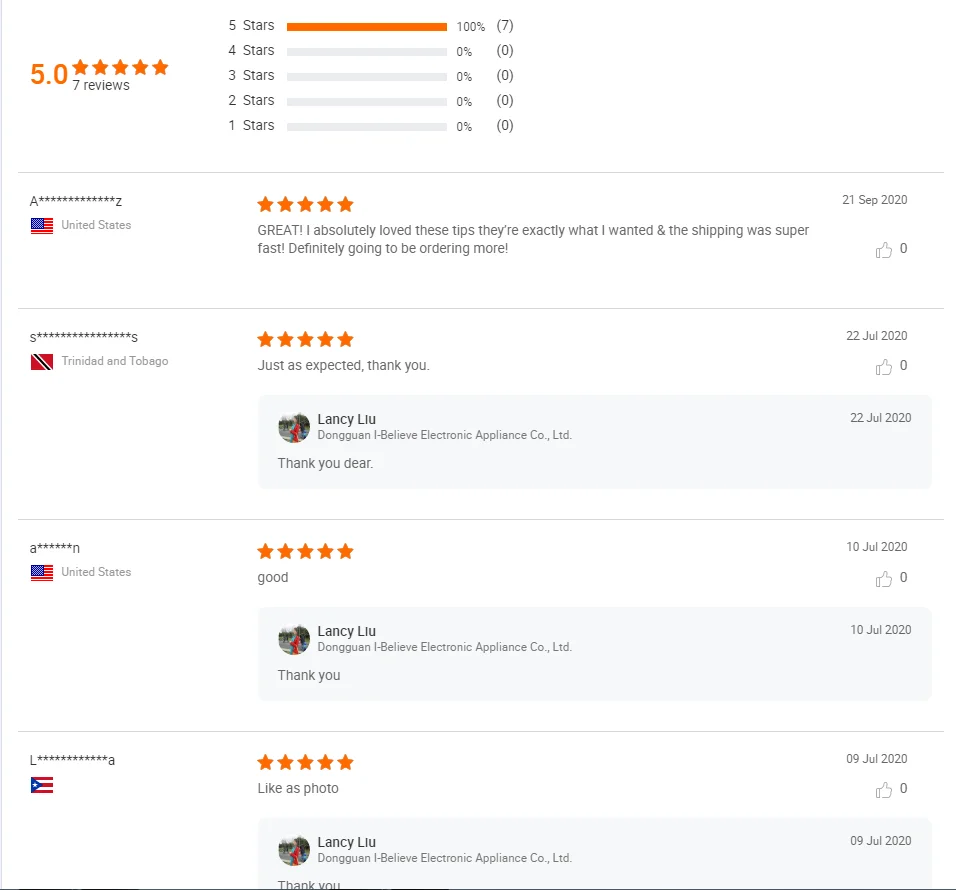Image resolution: width=956 pixels, height=890 pixels.
Task: Pick the 1 Stars rating row
Action: [x=366, y=127]
